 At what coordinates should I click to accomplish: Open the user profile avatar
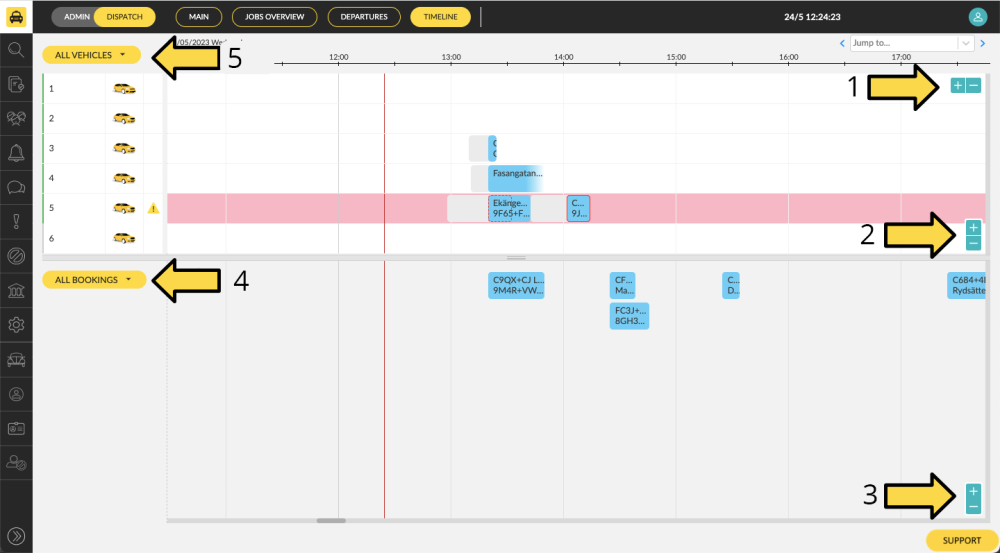[x=977, y=16]
